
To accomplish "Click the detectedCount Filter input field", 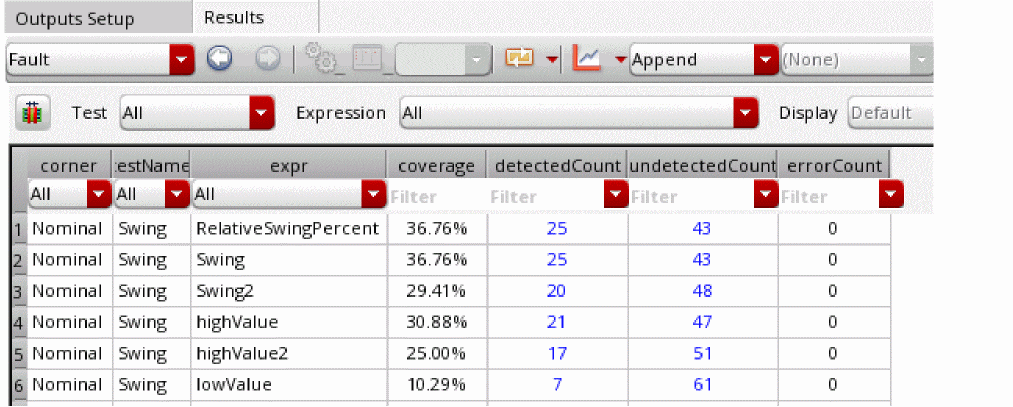I will click(546, 196).
